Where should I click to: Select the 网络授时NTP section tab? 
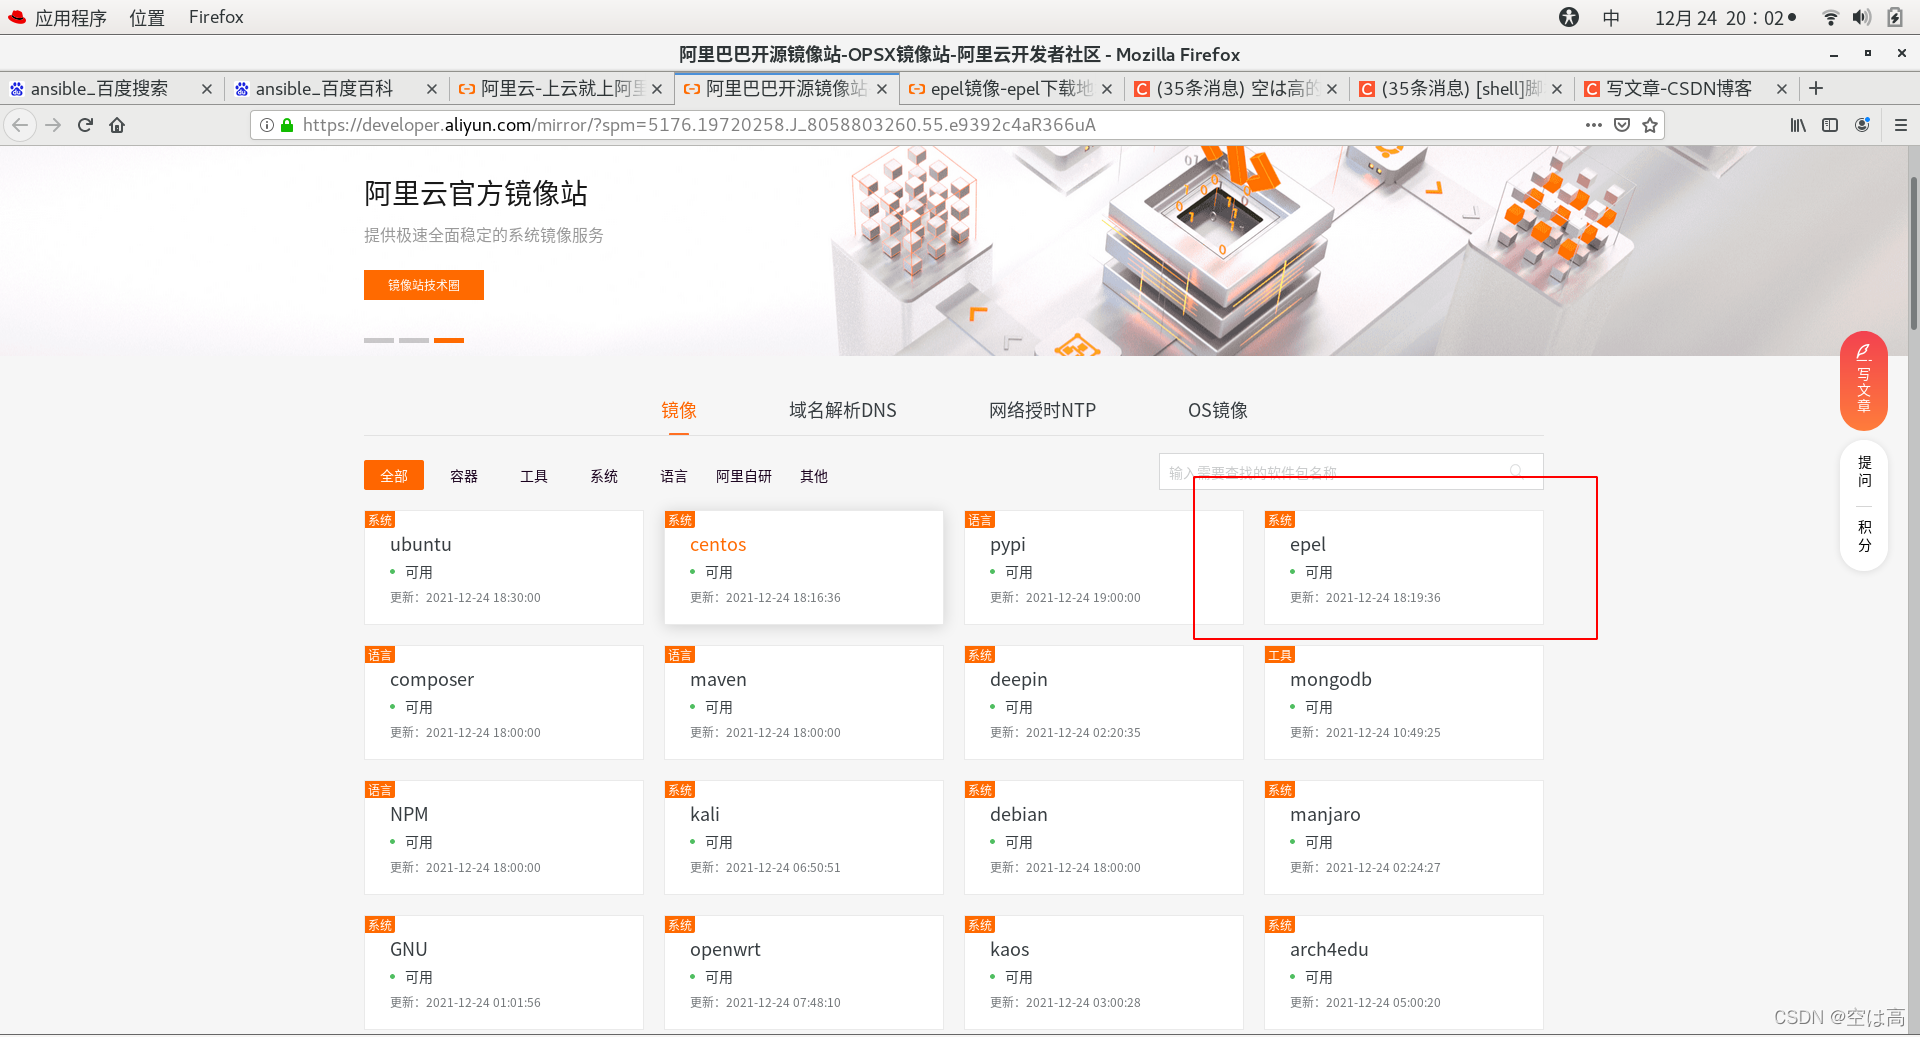[x=1043, y=410]
